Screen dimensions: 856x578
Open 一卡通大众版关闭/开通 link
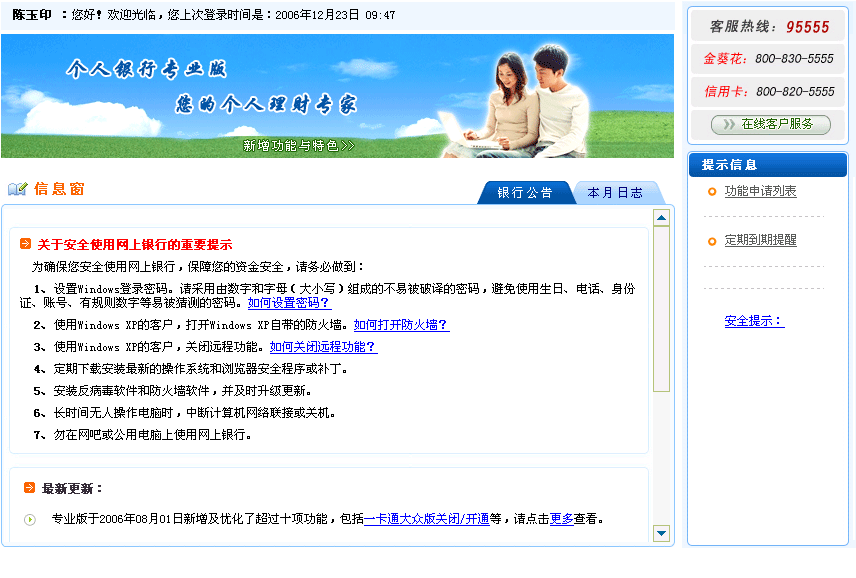pyautogui.click(x=427, y=519)
